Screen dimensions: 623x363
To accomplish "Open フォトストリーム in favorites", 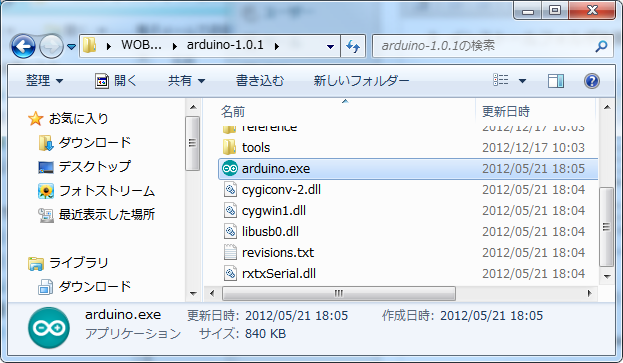I will point(107,191).
